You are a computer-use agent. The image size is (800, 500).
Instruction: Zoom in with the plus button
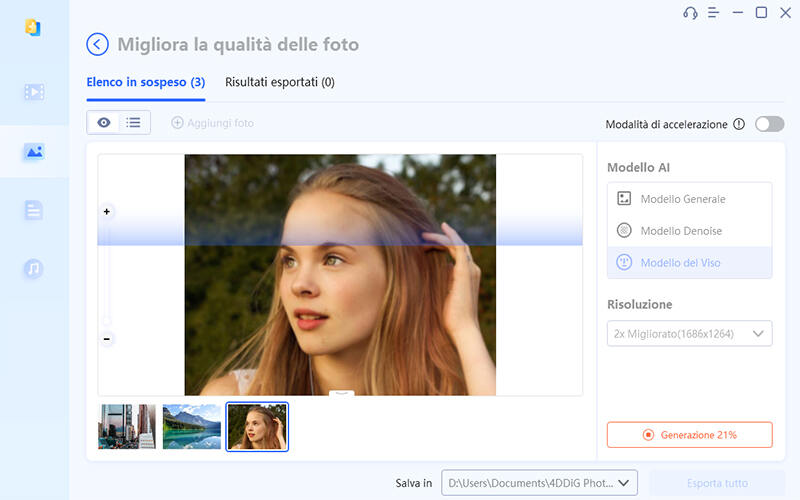pyautogui.click(x=107, y=212)
